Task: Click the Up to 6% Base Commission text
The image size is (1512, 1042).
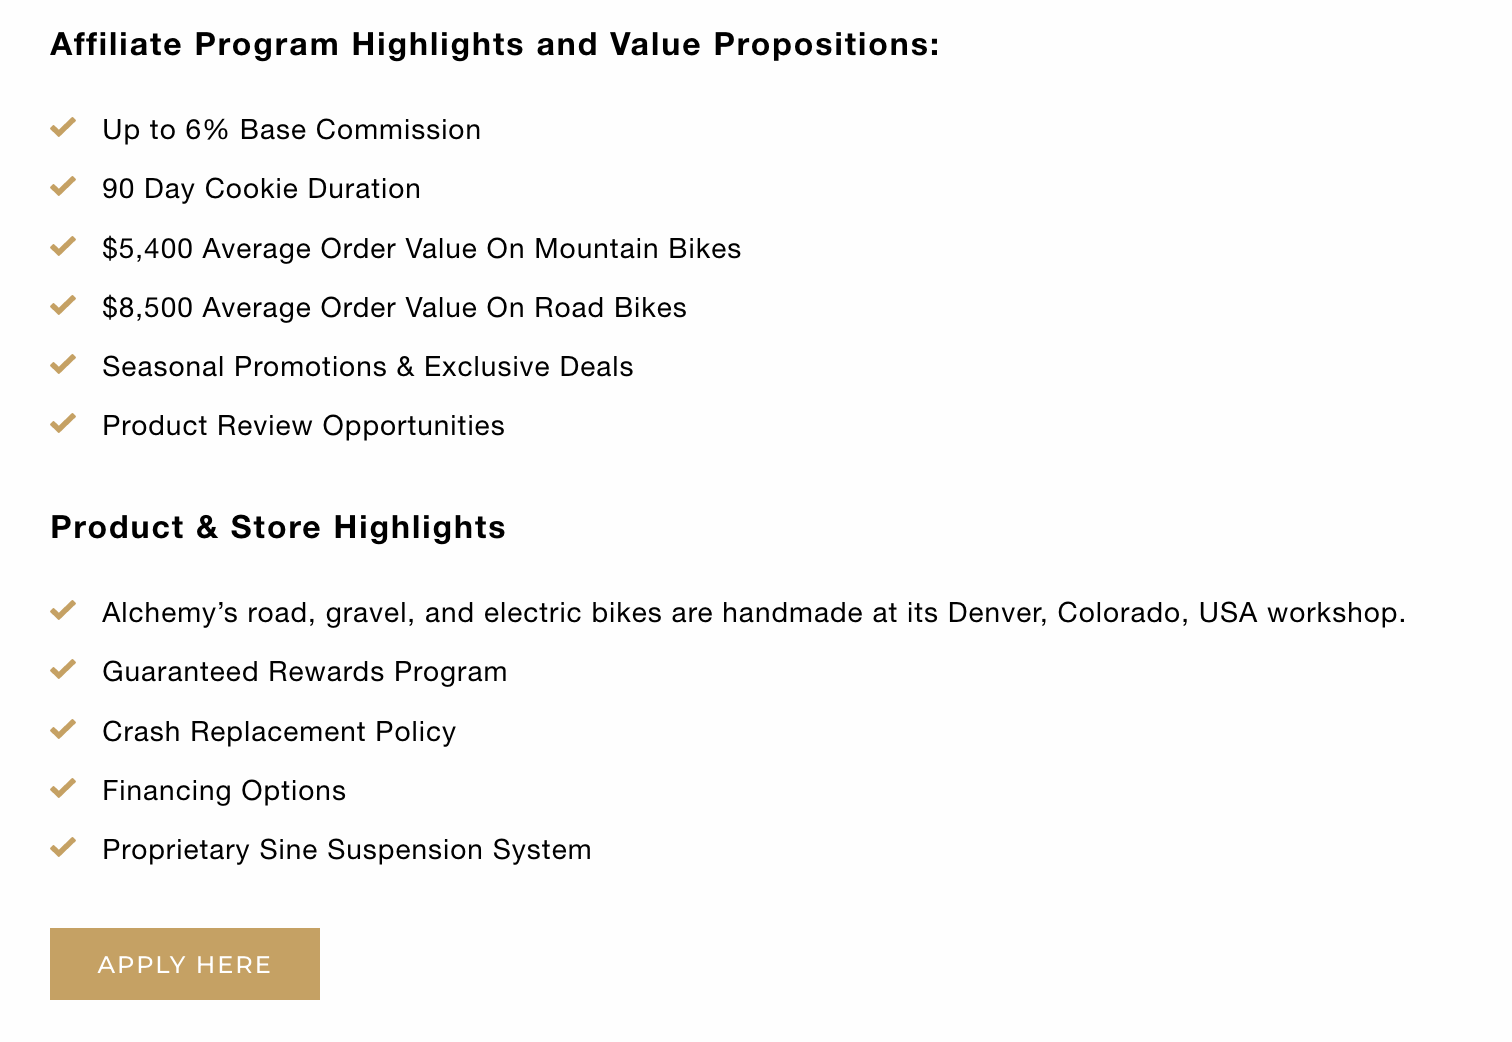Action: pyautogui.click(x=291, y=130)
